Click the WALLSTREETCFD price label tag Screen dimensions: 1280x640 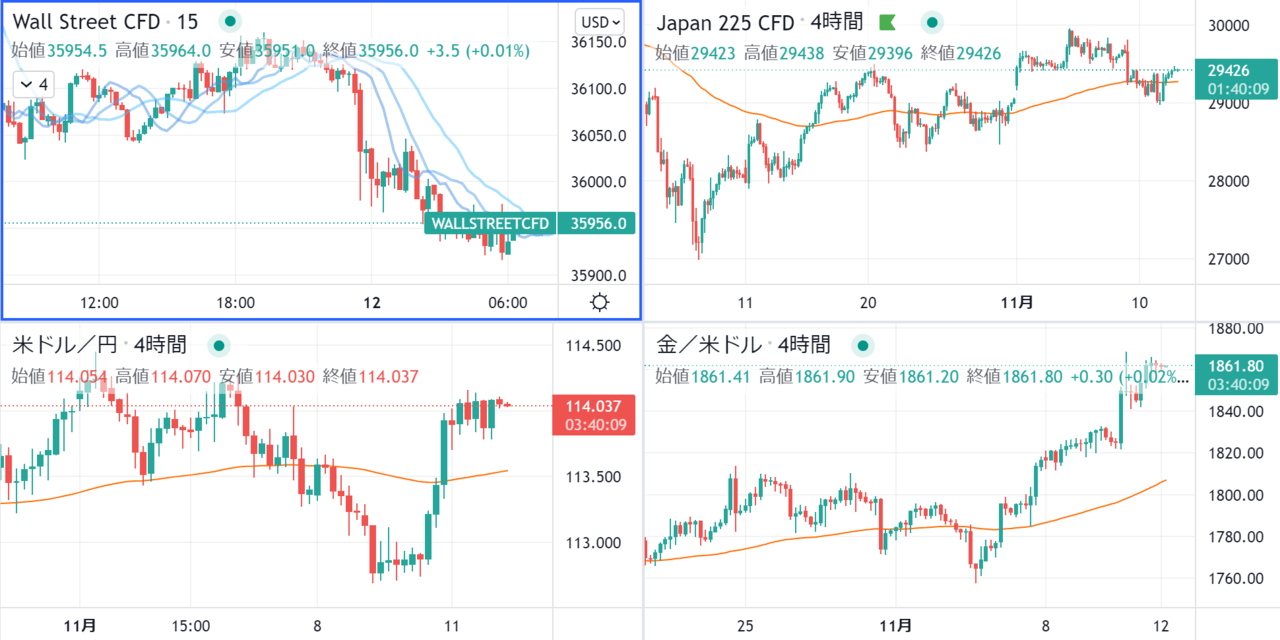click(x=489, y=223)
